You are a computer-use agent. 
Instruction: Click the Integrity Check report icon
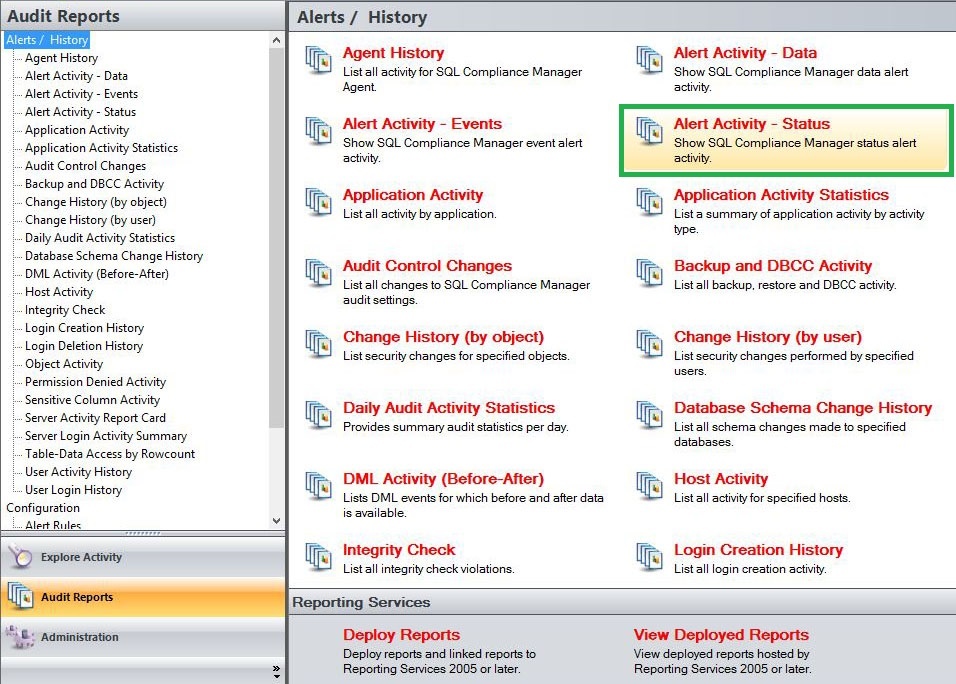tap(318, 557)
